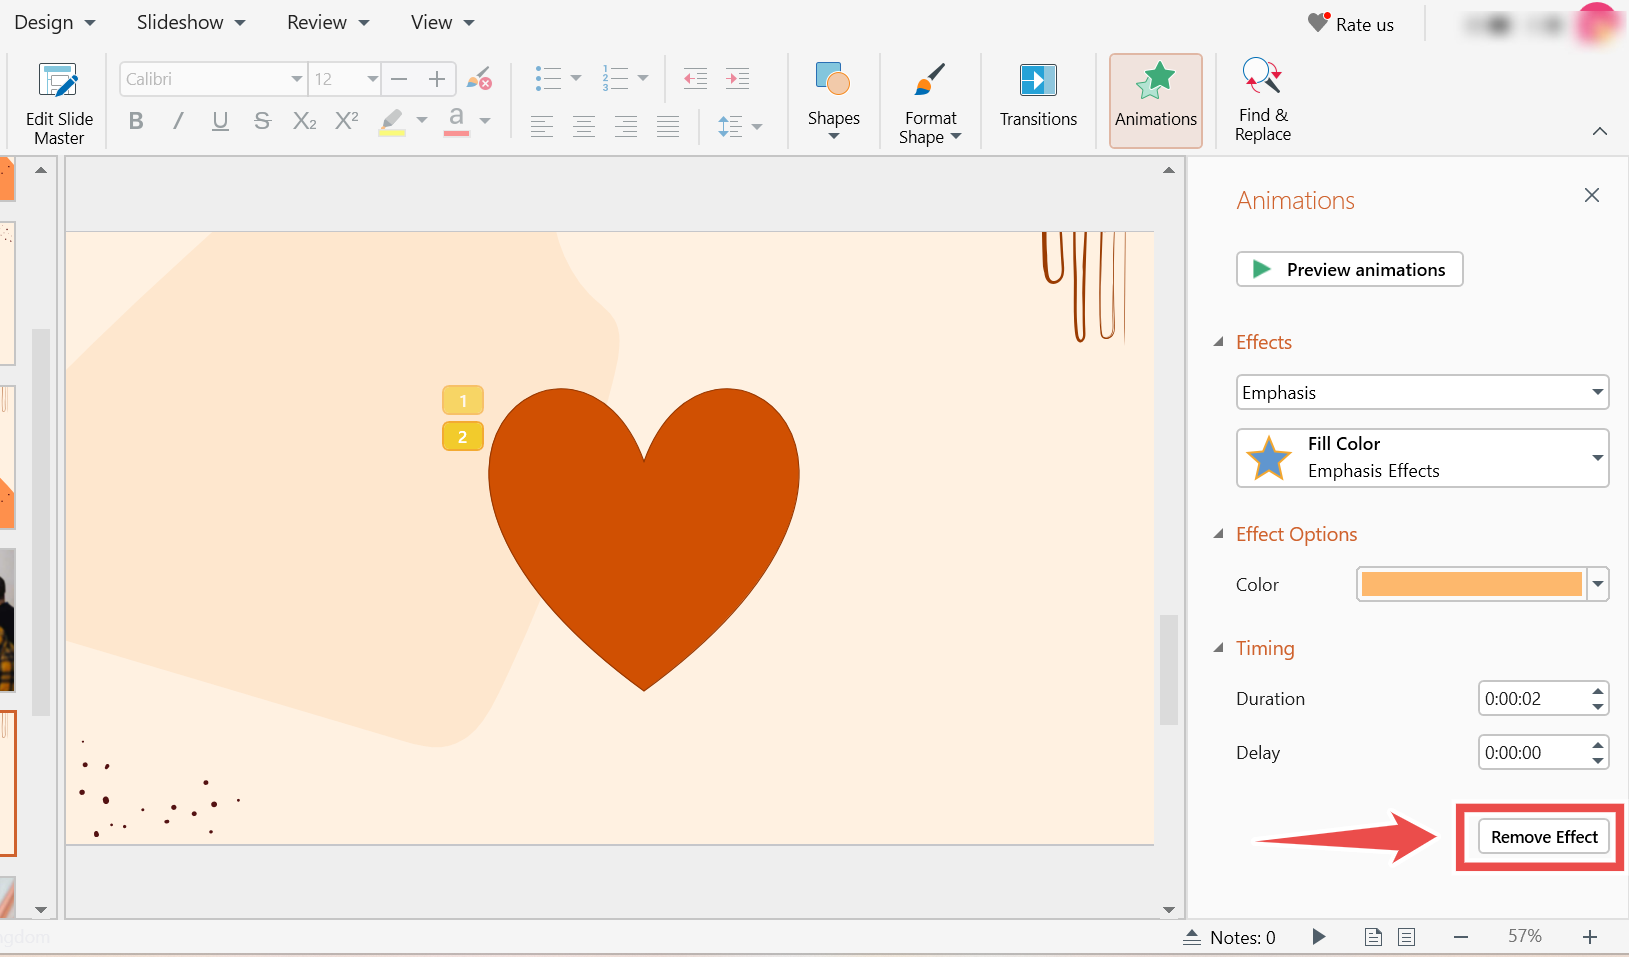Collapse the Timing section
1629x957 pixels.
click(1219, 648)
